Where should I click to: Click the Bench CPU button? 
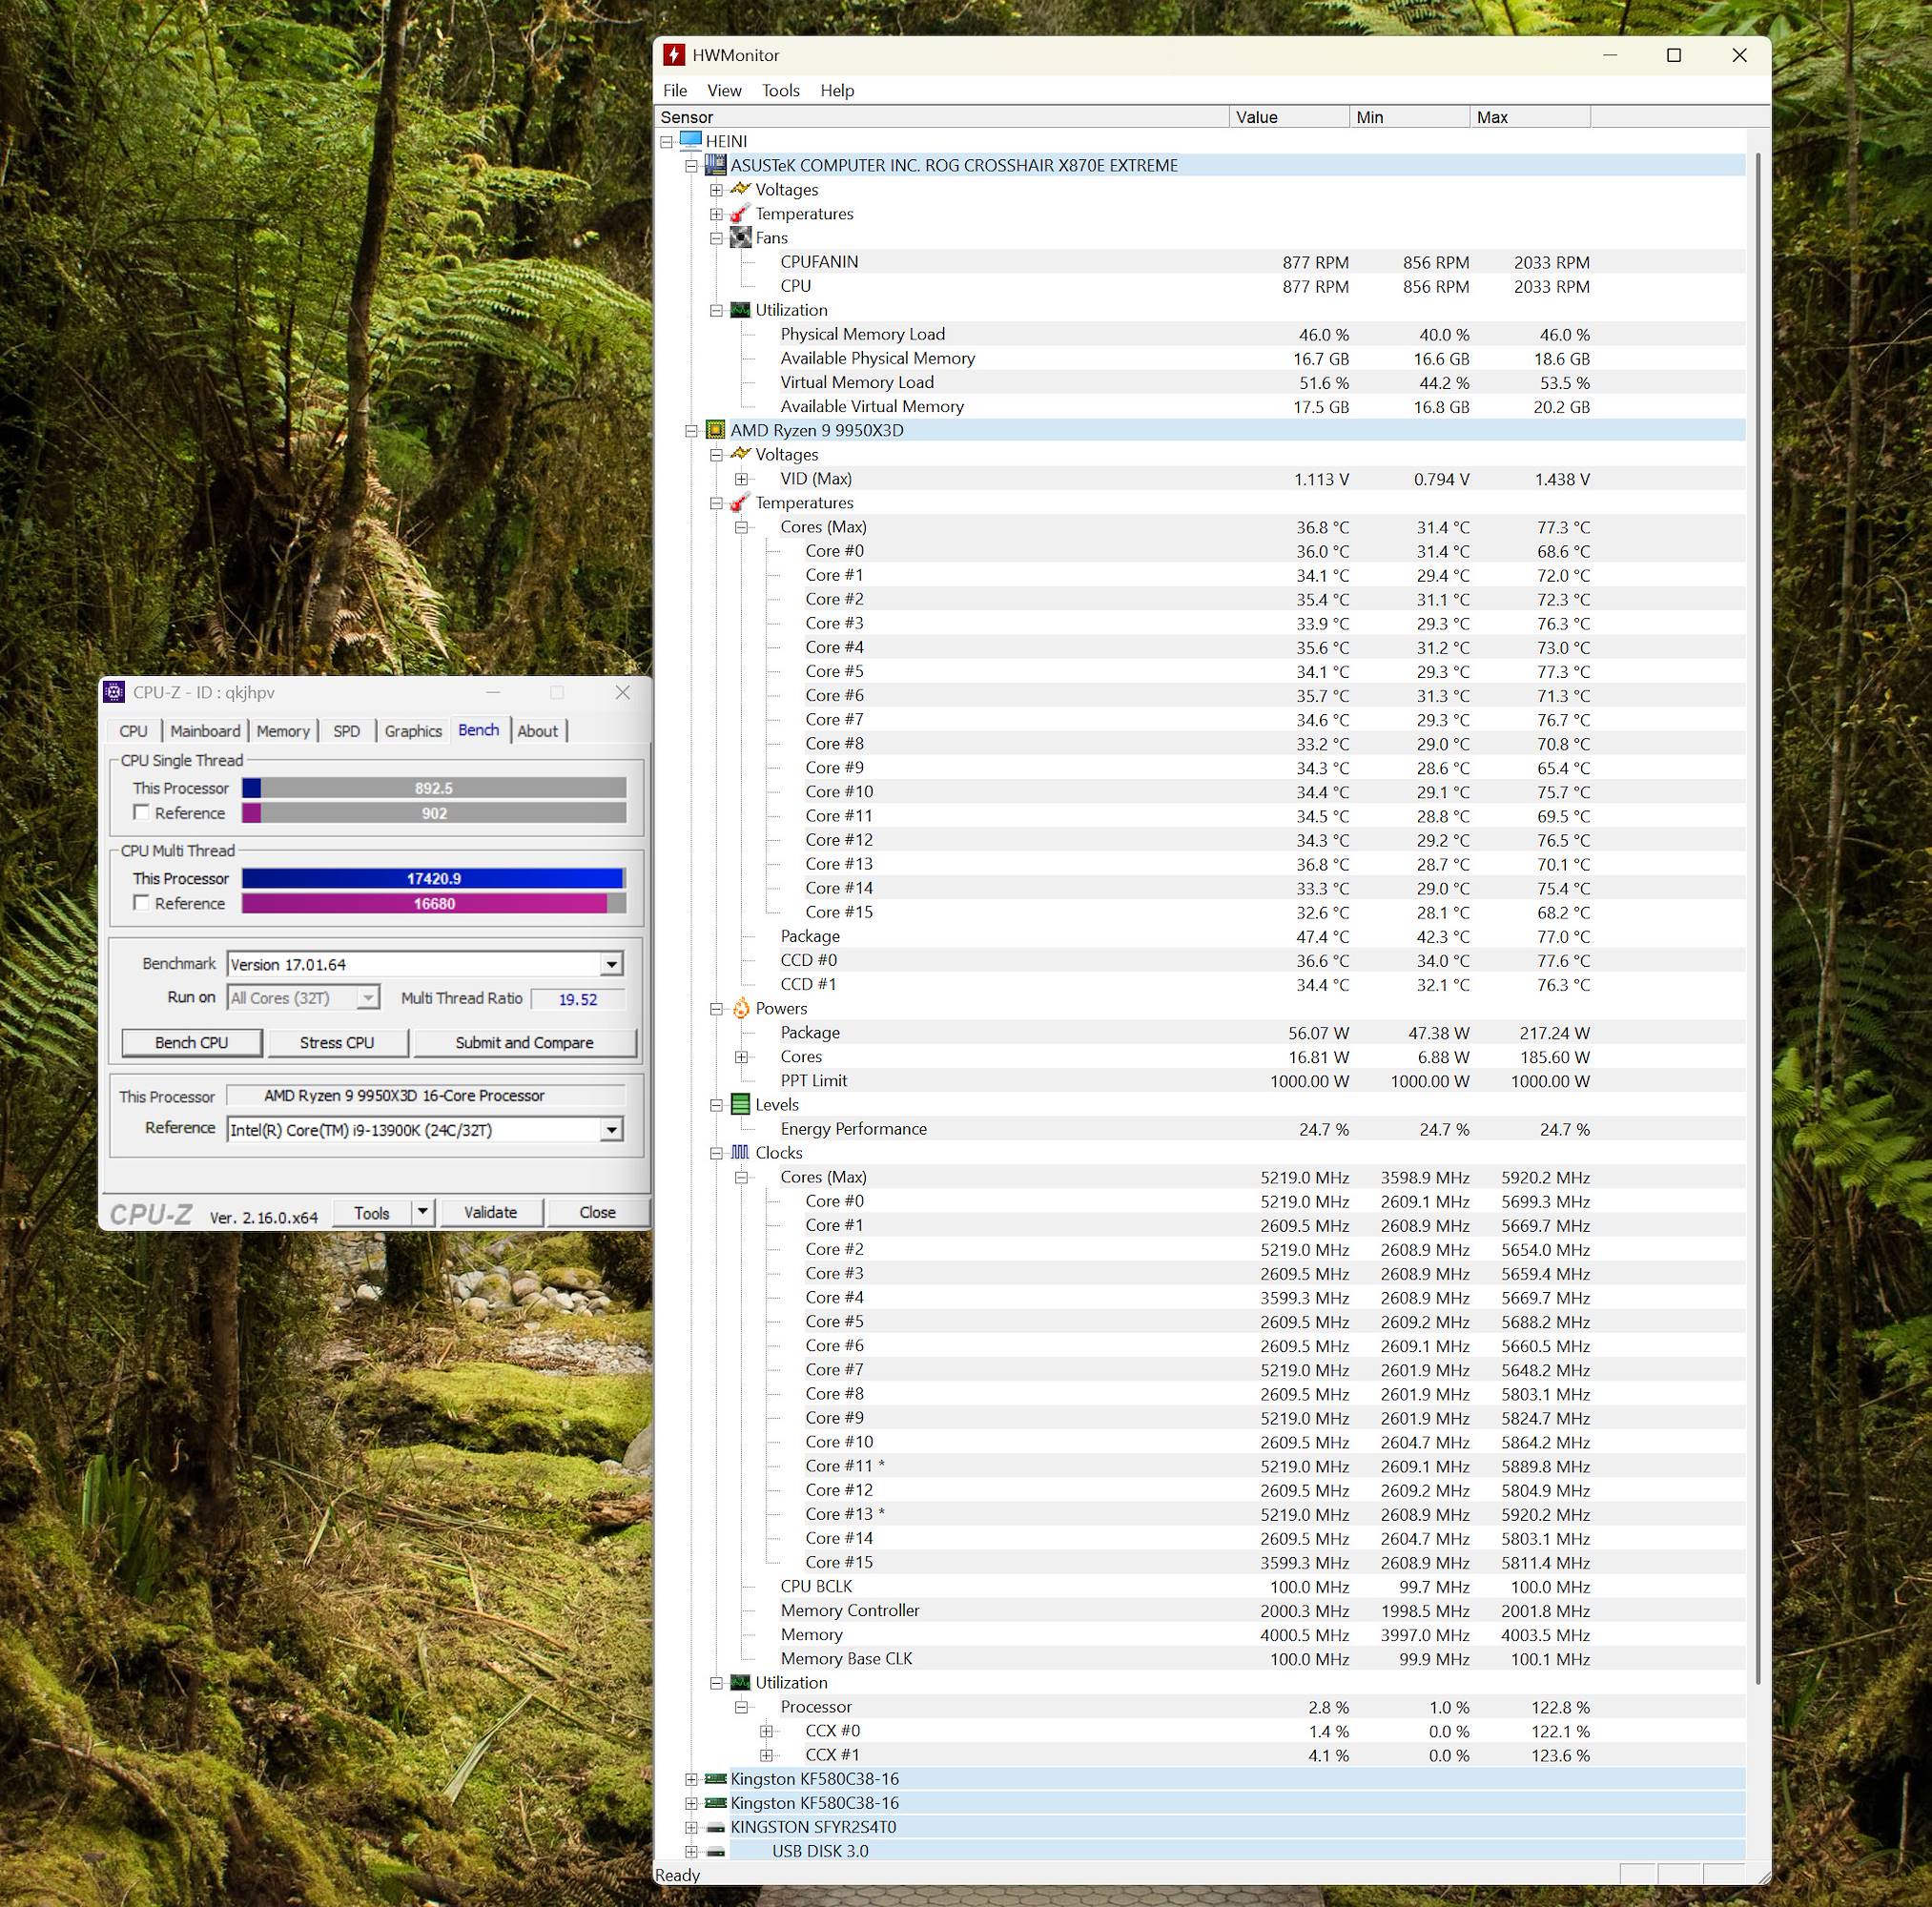click(191, 1042)
